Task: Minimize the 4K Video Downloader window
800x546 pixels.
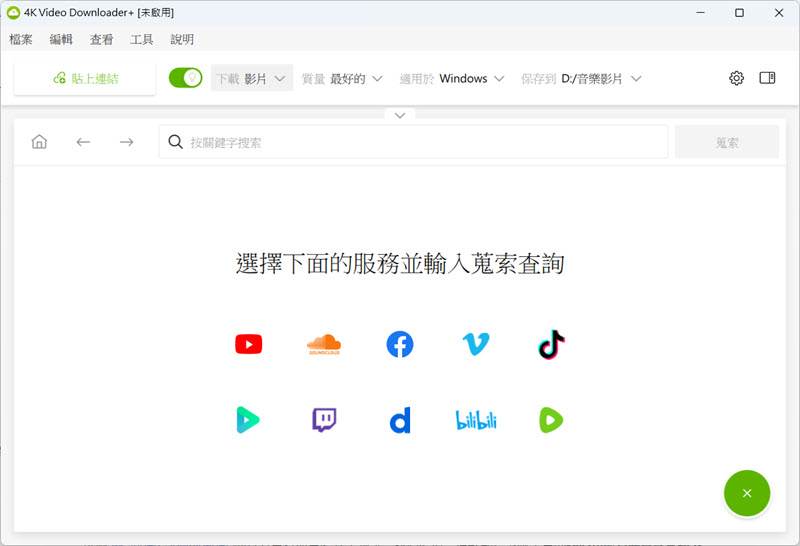Action: pos(701,13)
